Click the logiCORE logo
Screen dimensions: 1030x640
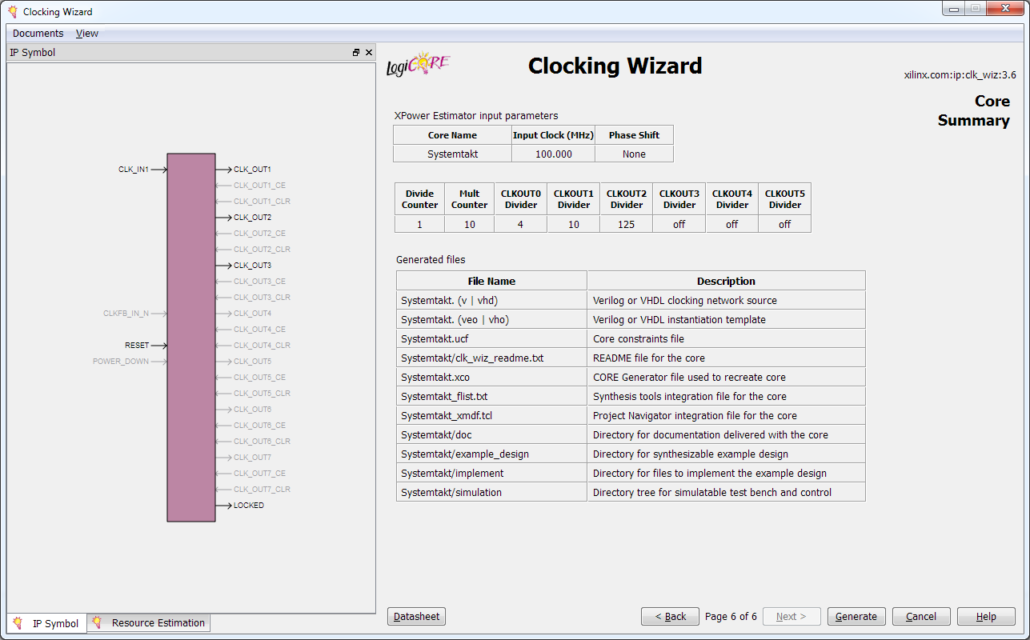click(418, 65)
